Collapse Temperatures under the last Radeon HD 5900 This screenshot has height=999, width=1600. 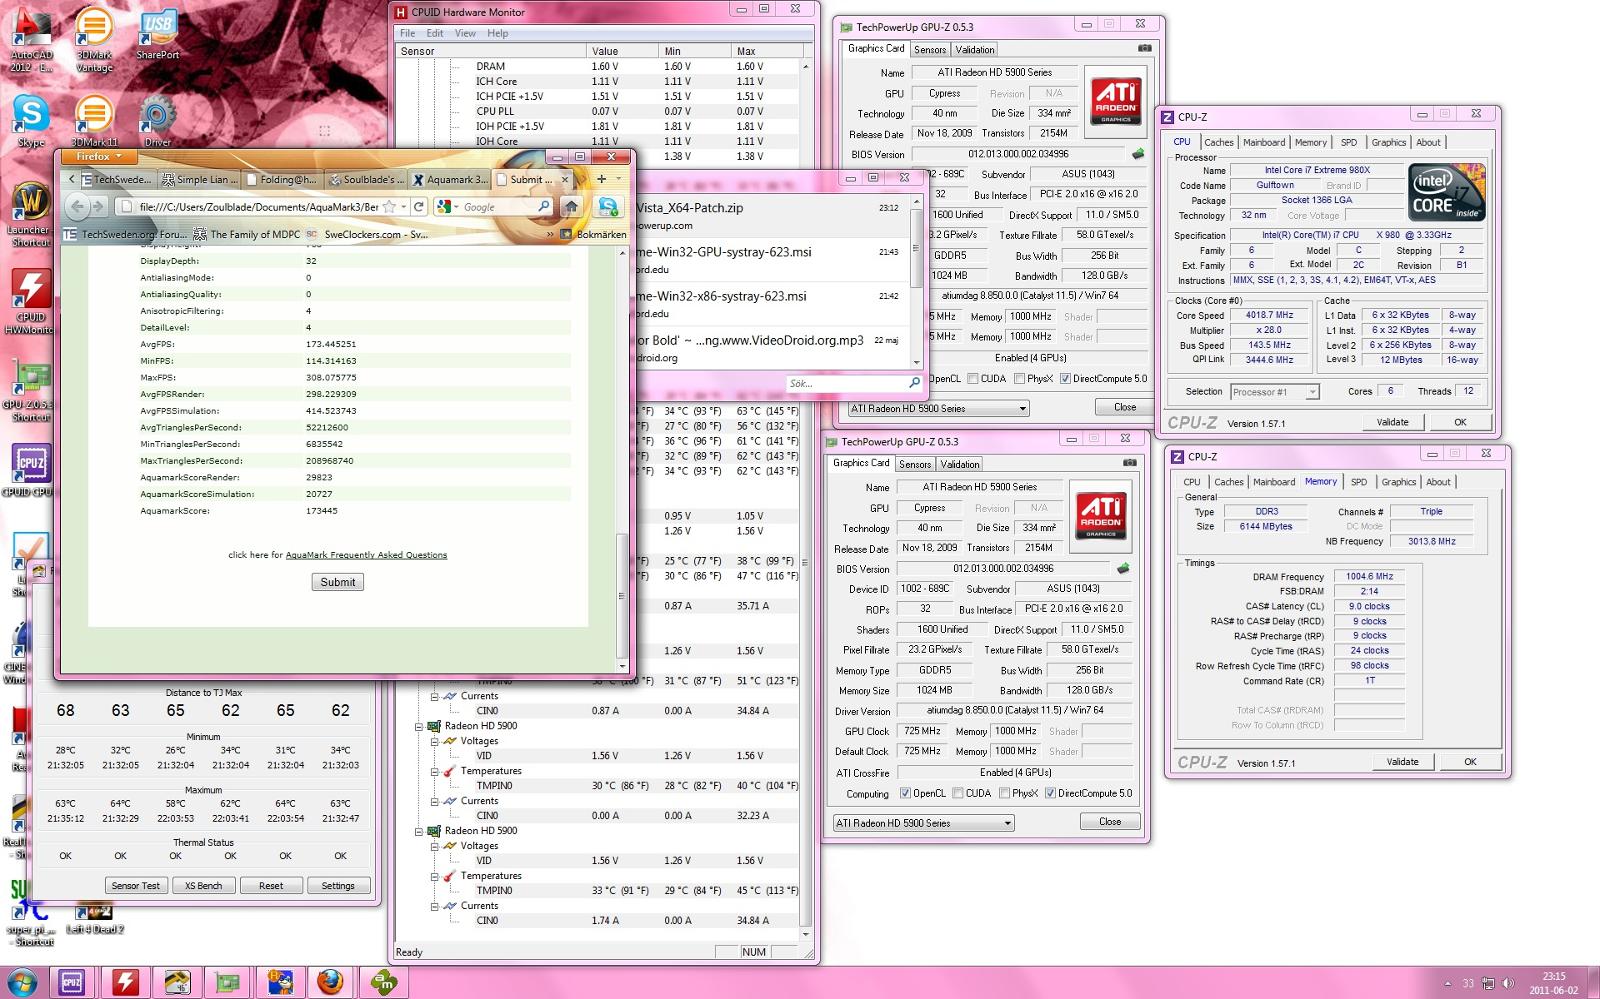[435, 876]
